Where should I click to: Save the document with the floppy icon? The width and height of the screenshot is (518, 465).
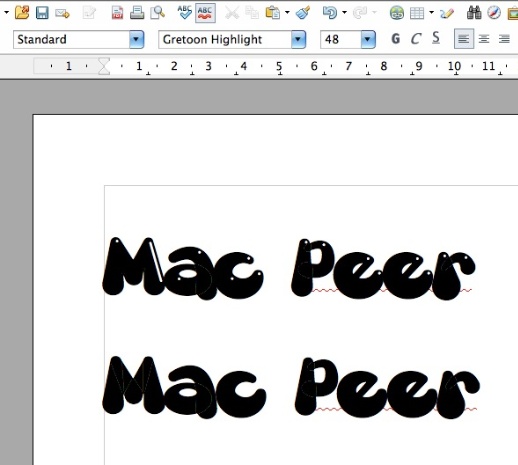[42, 13]
